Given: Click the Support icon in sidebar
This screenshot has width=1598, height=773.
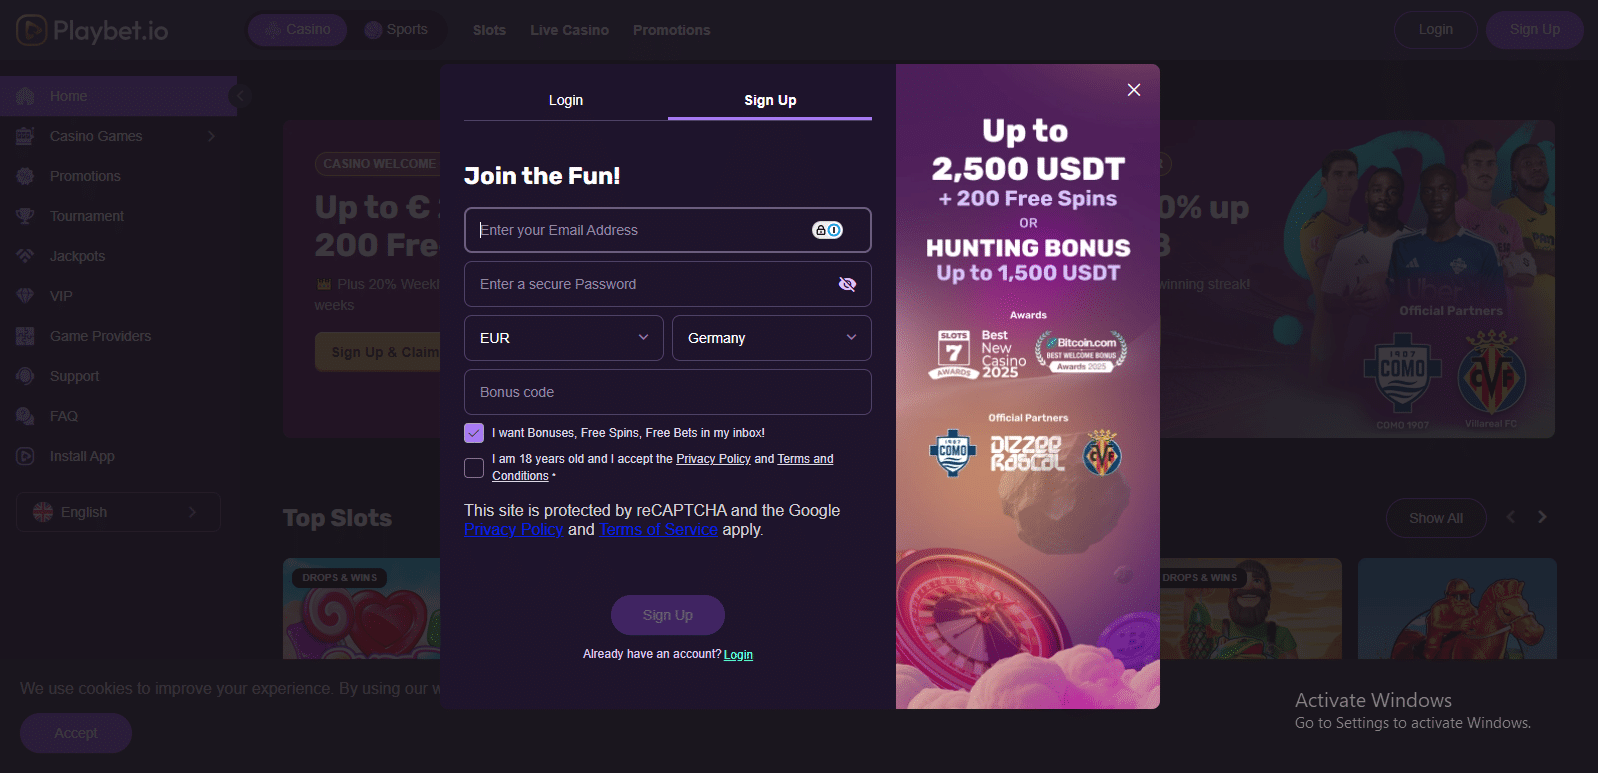Looking at the screenshot, I should 25,376.
